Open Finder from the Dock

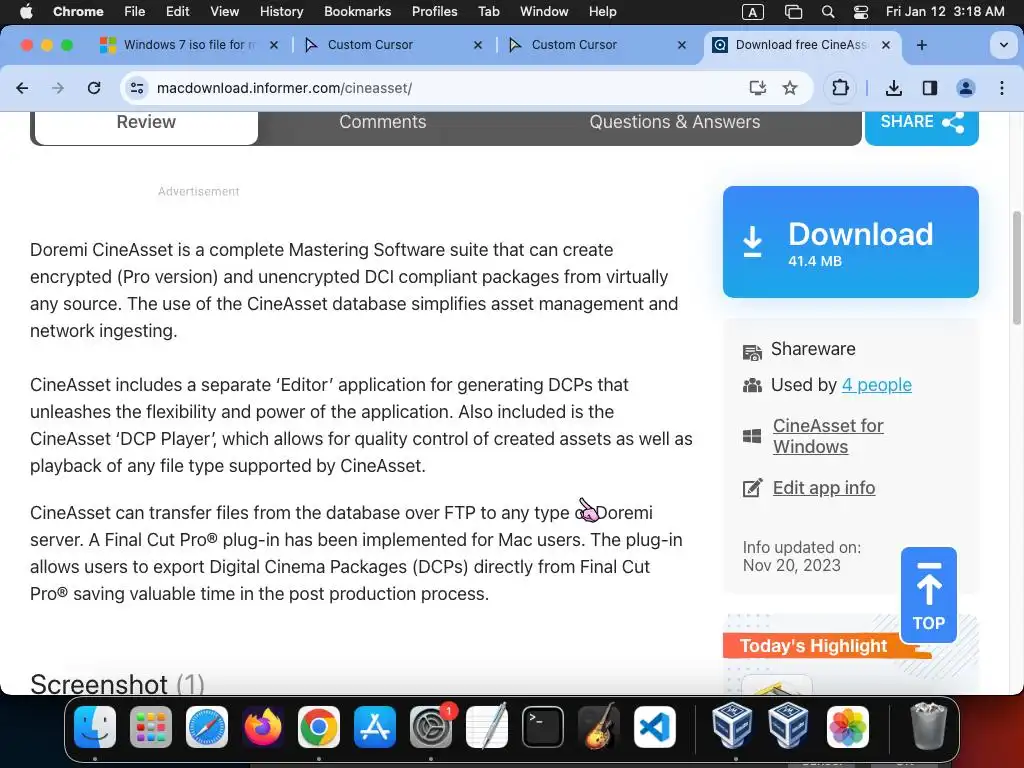point(95,726)
